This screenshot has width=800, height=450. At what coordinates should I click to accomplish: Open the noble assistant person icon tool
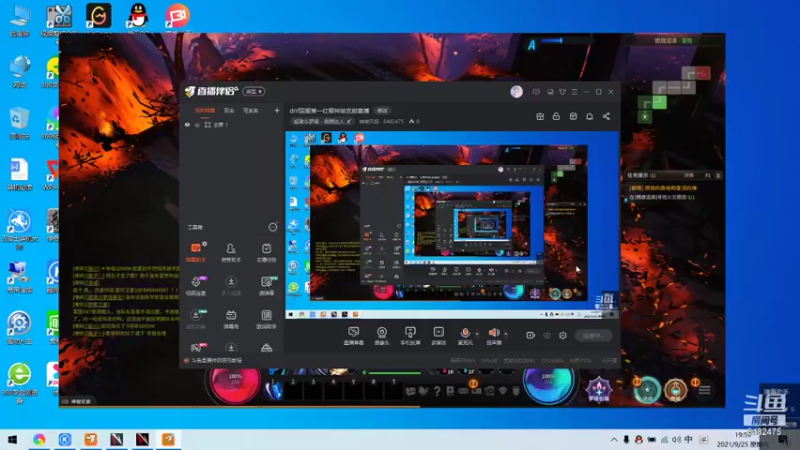[231, 252]
